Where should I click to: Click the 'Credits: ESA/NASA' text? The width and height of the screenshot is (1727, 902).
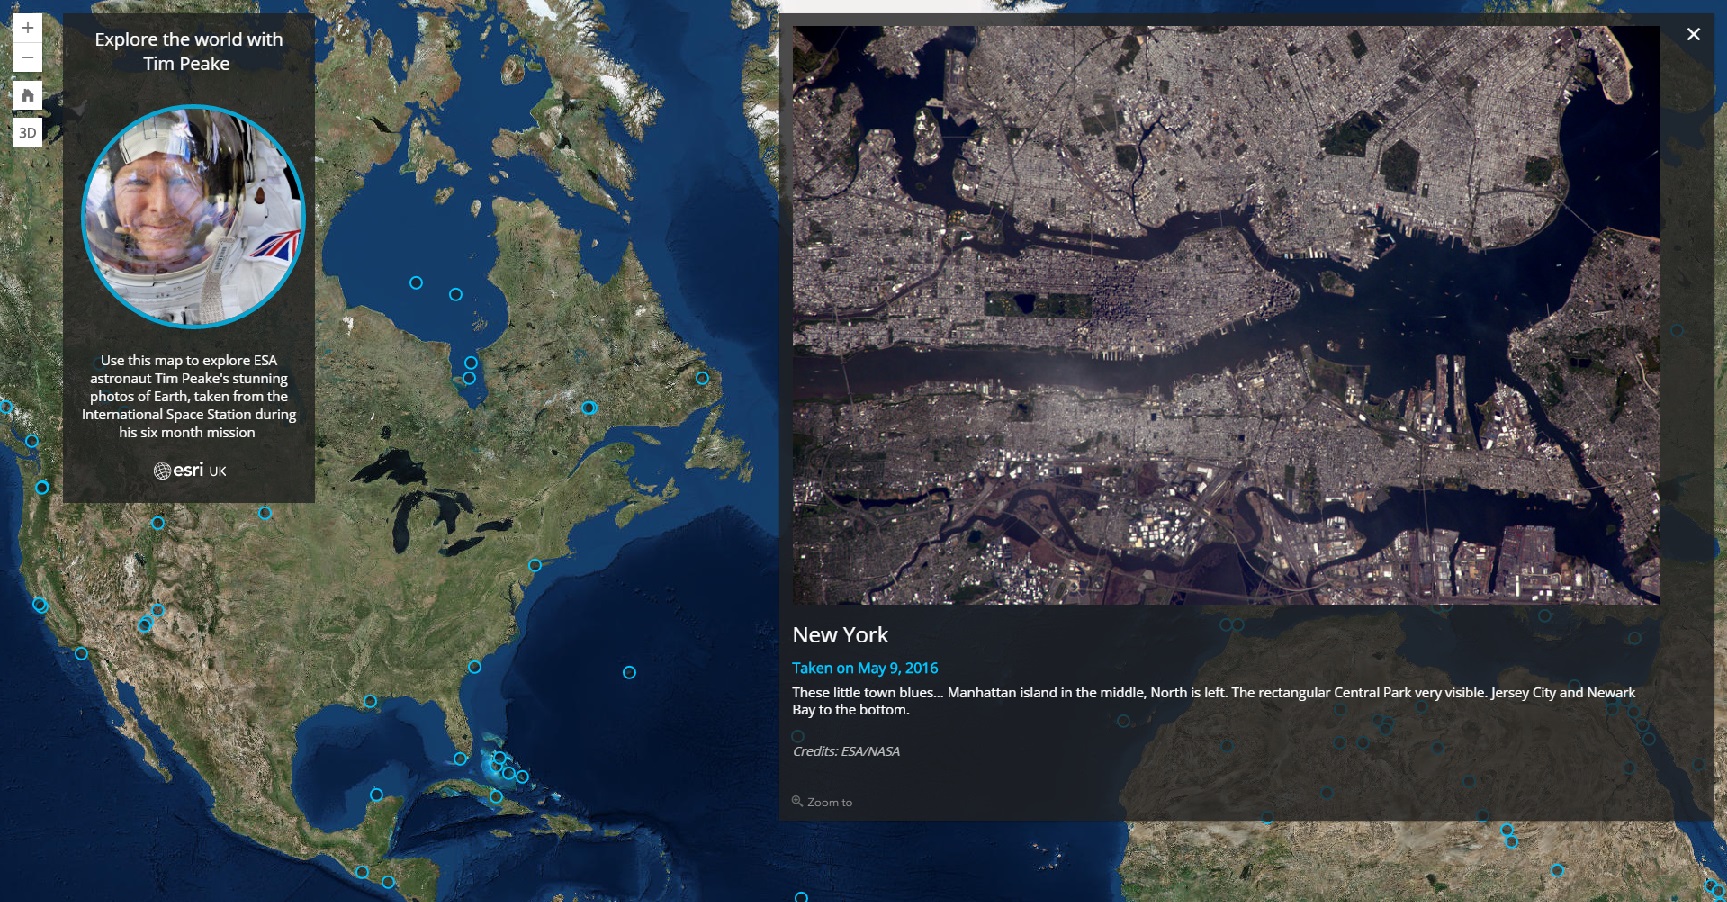point(846,752)
